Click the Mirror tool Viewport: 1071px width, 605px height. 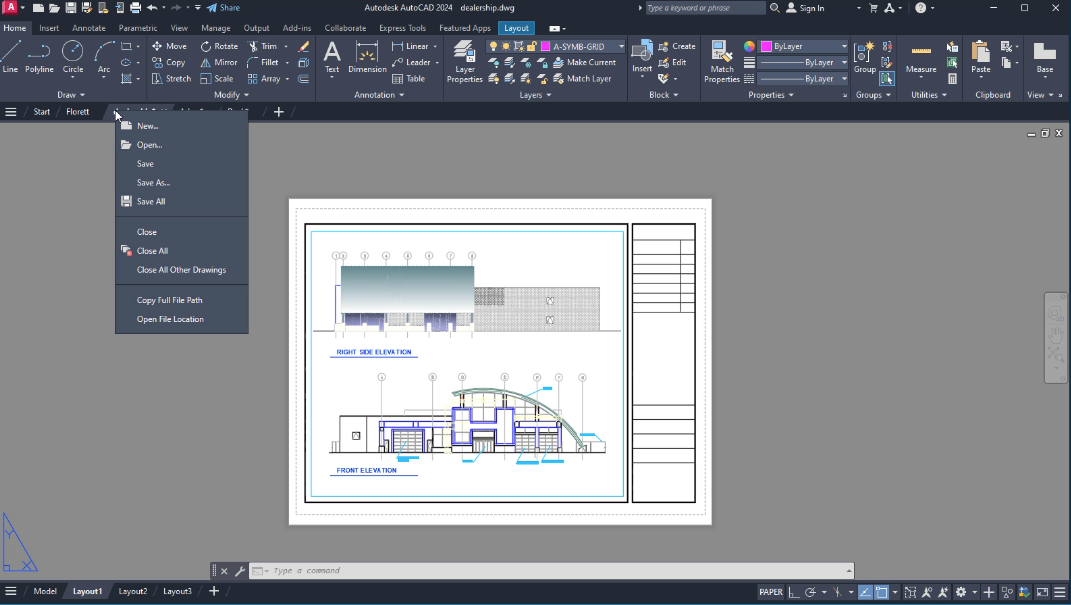(x=219, y=62)
